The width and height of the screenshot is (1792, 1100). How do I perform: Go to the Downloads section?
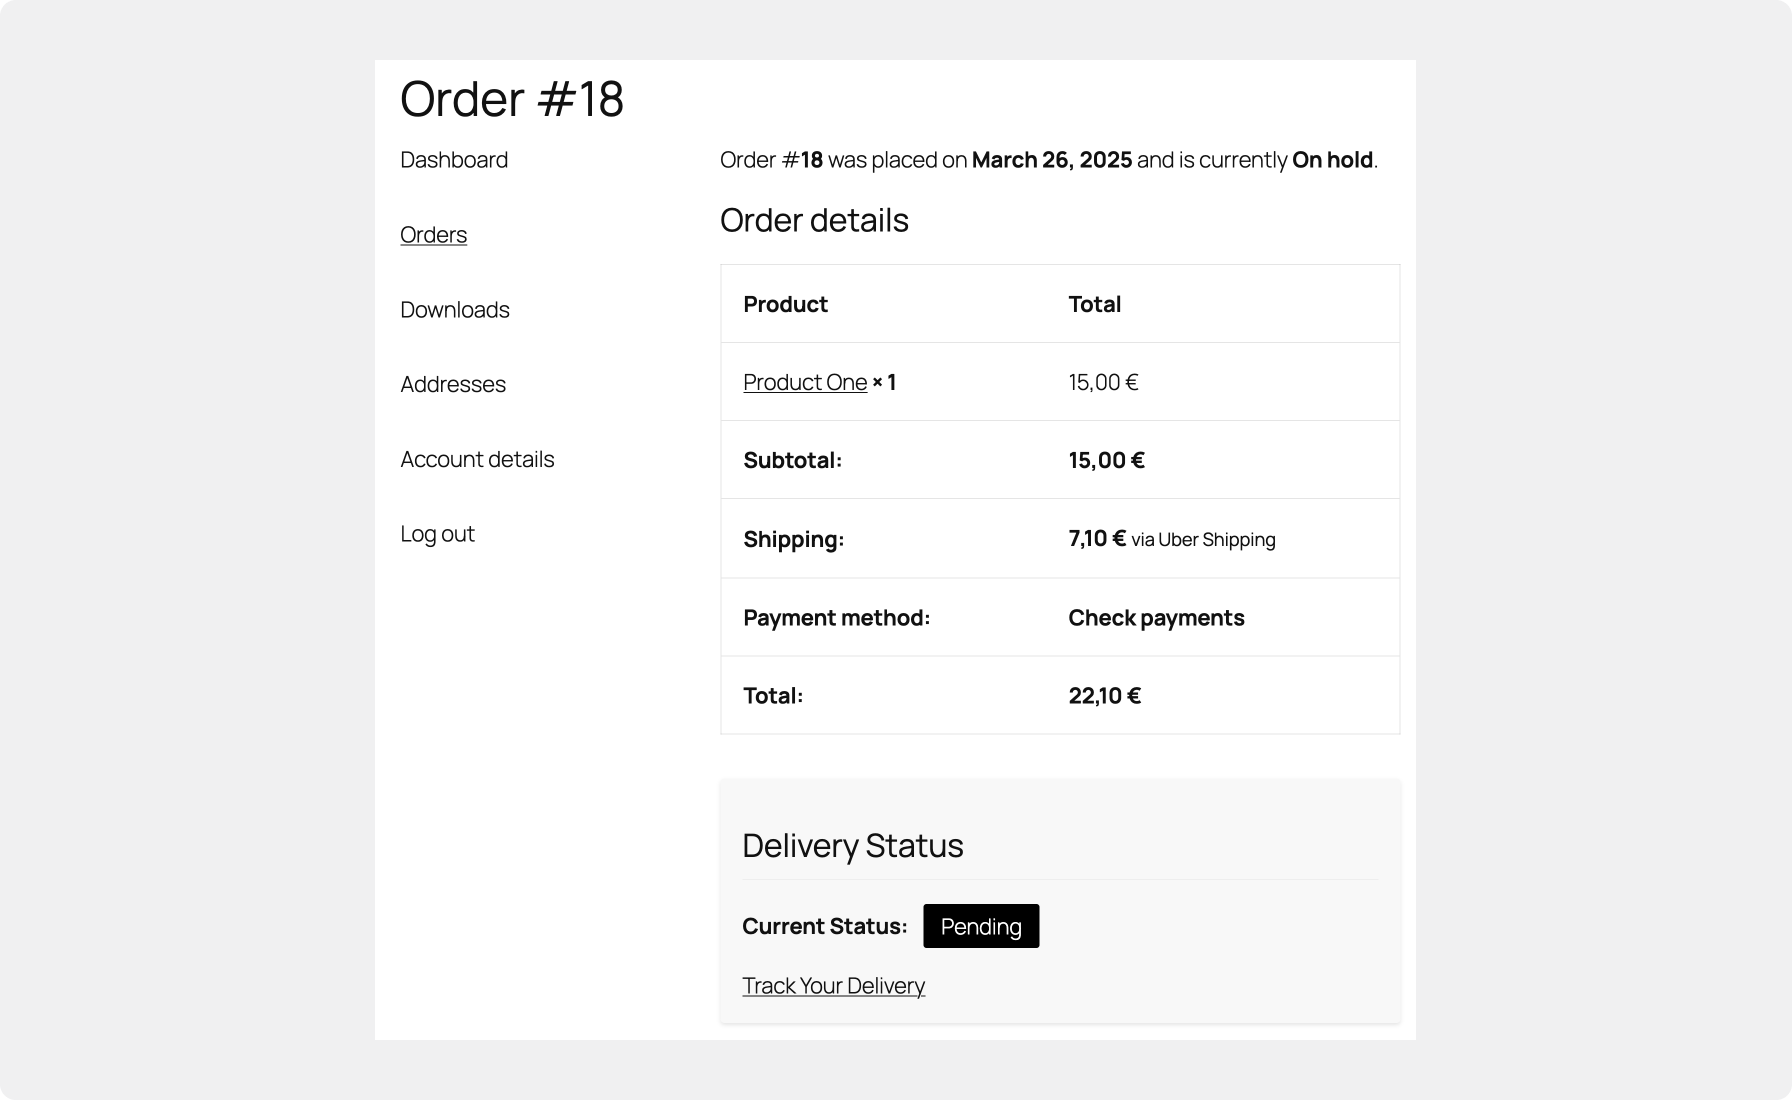[454, 309]
